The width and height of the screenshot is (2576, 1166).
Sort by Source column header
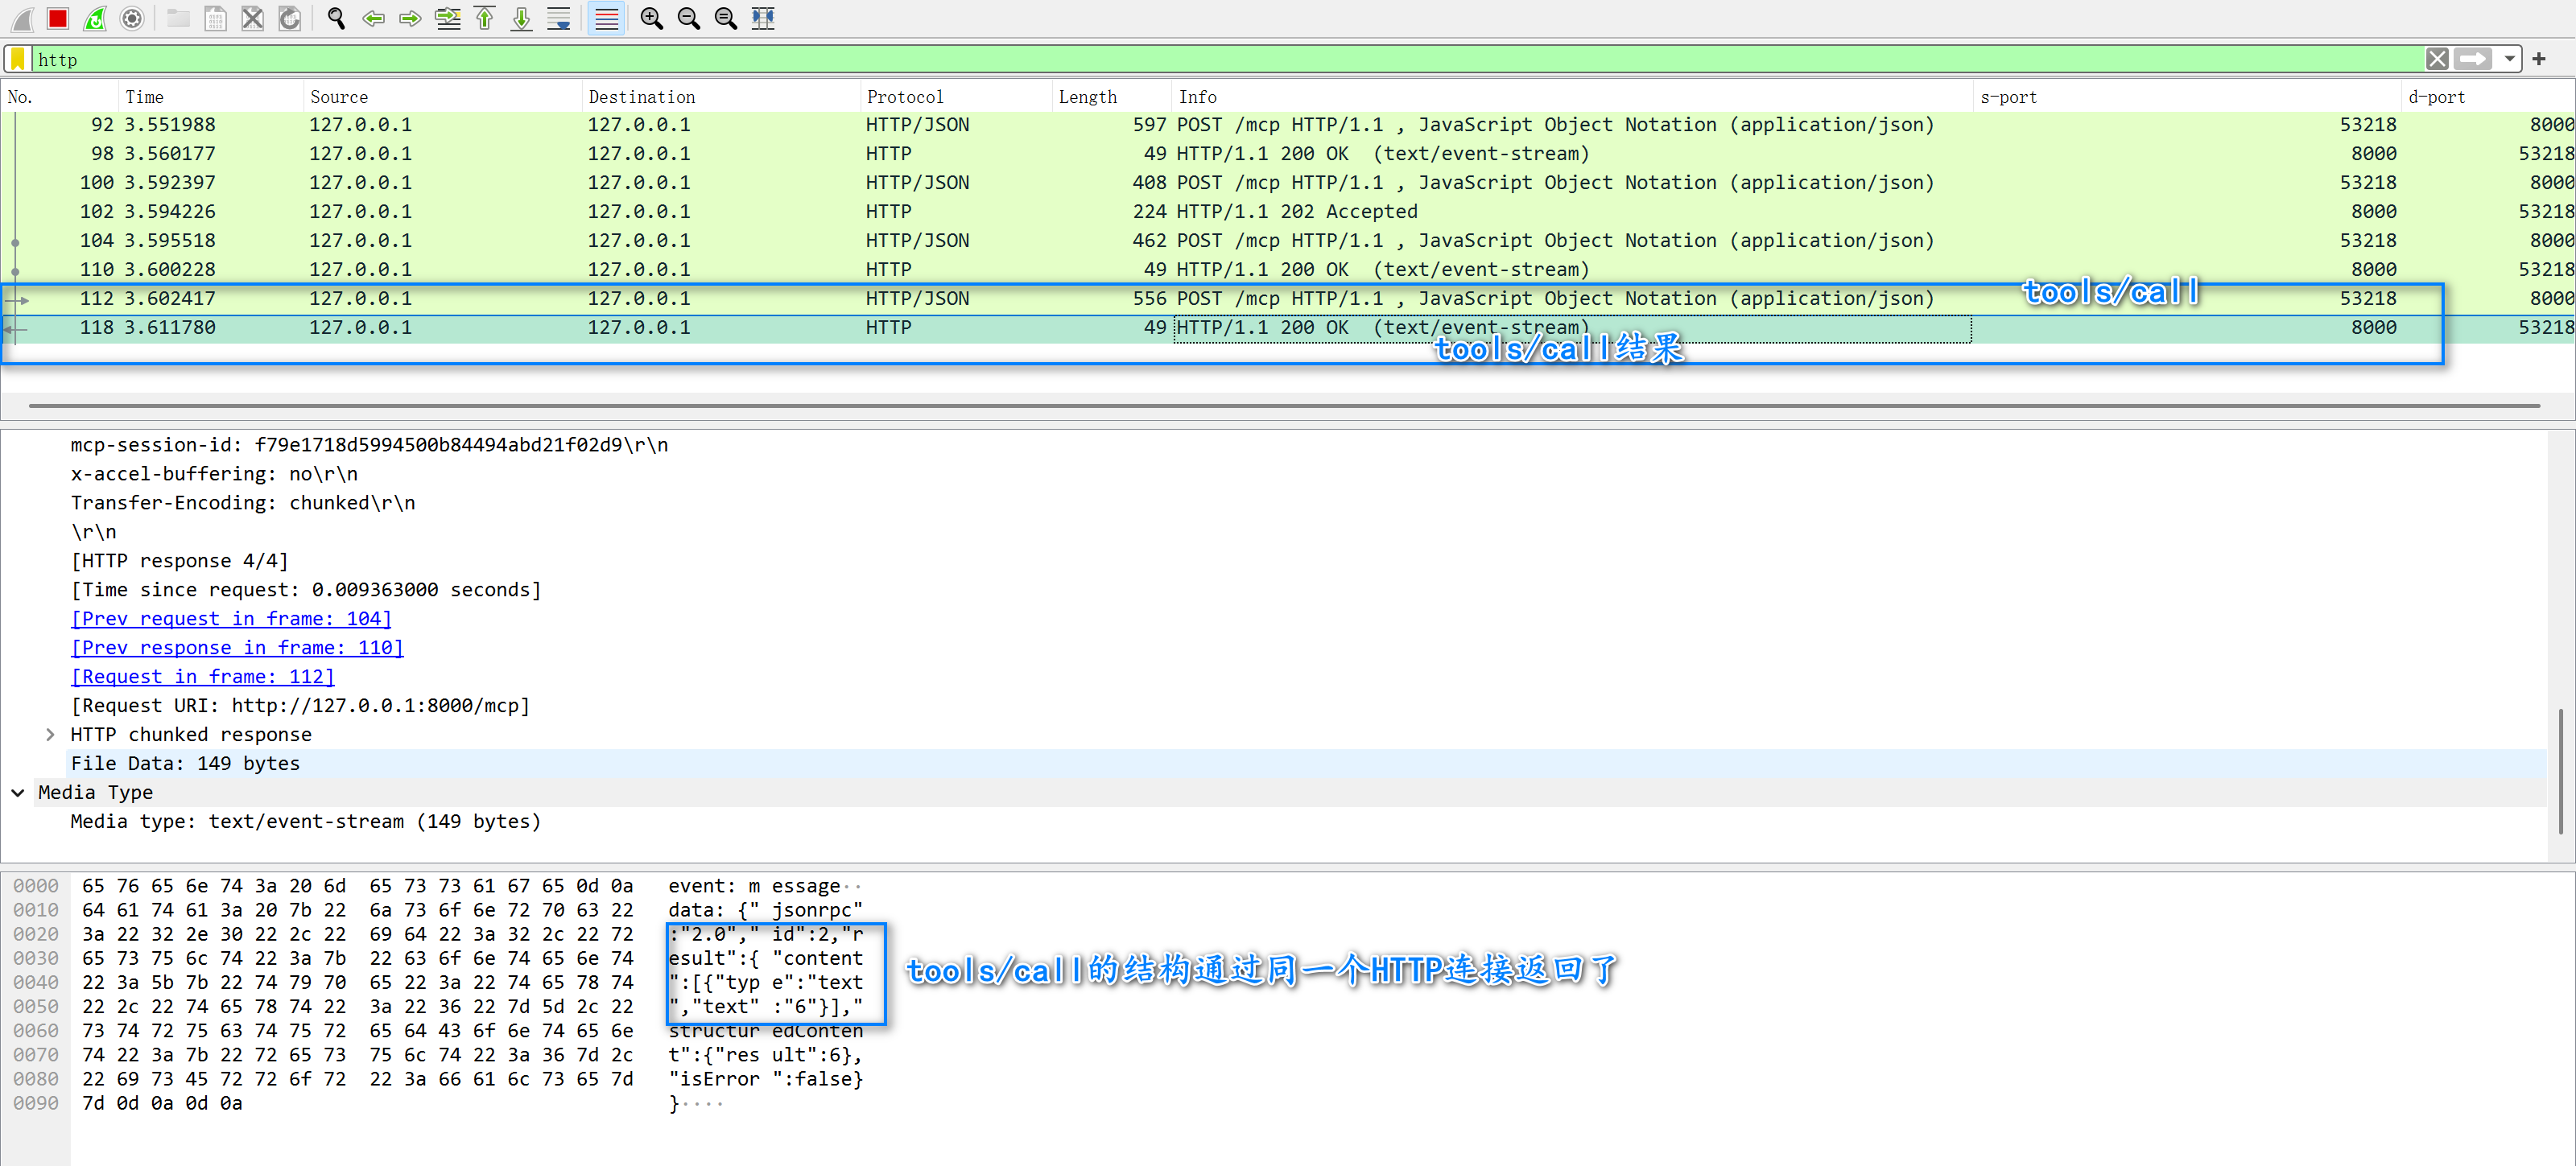coord(442,97)
